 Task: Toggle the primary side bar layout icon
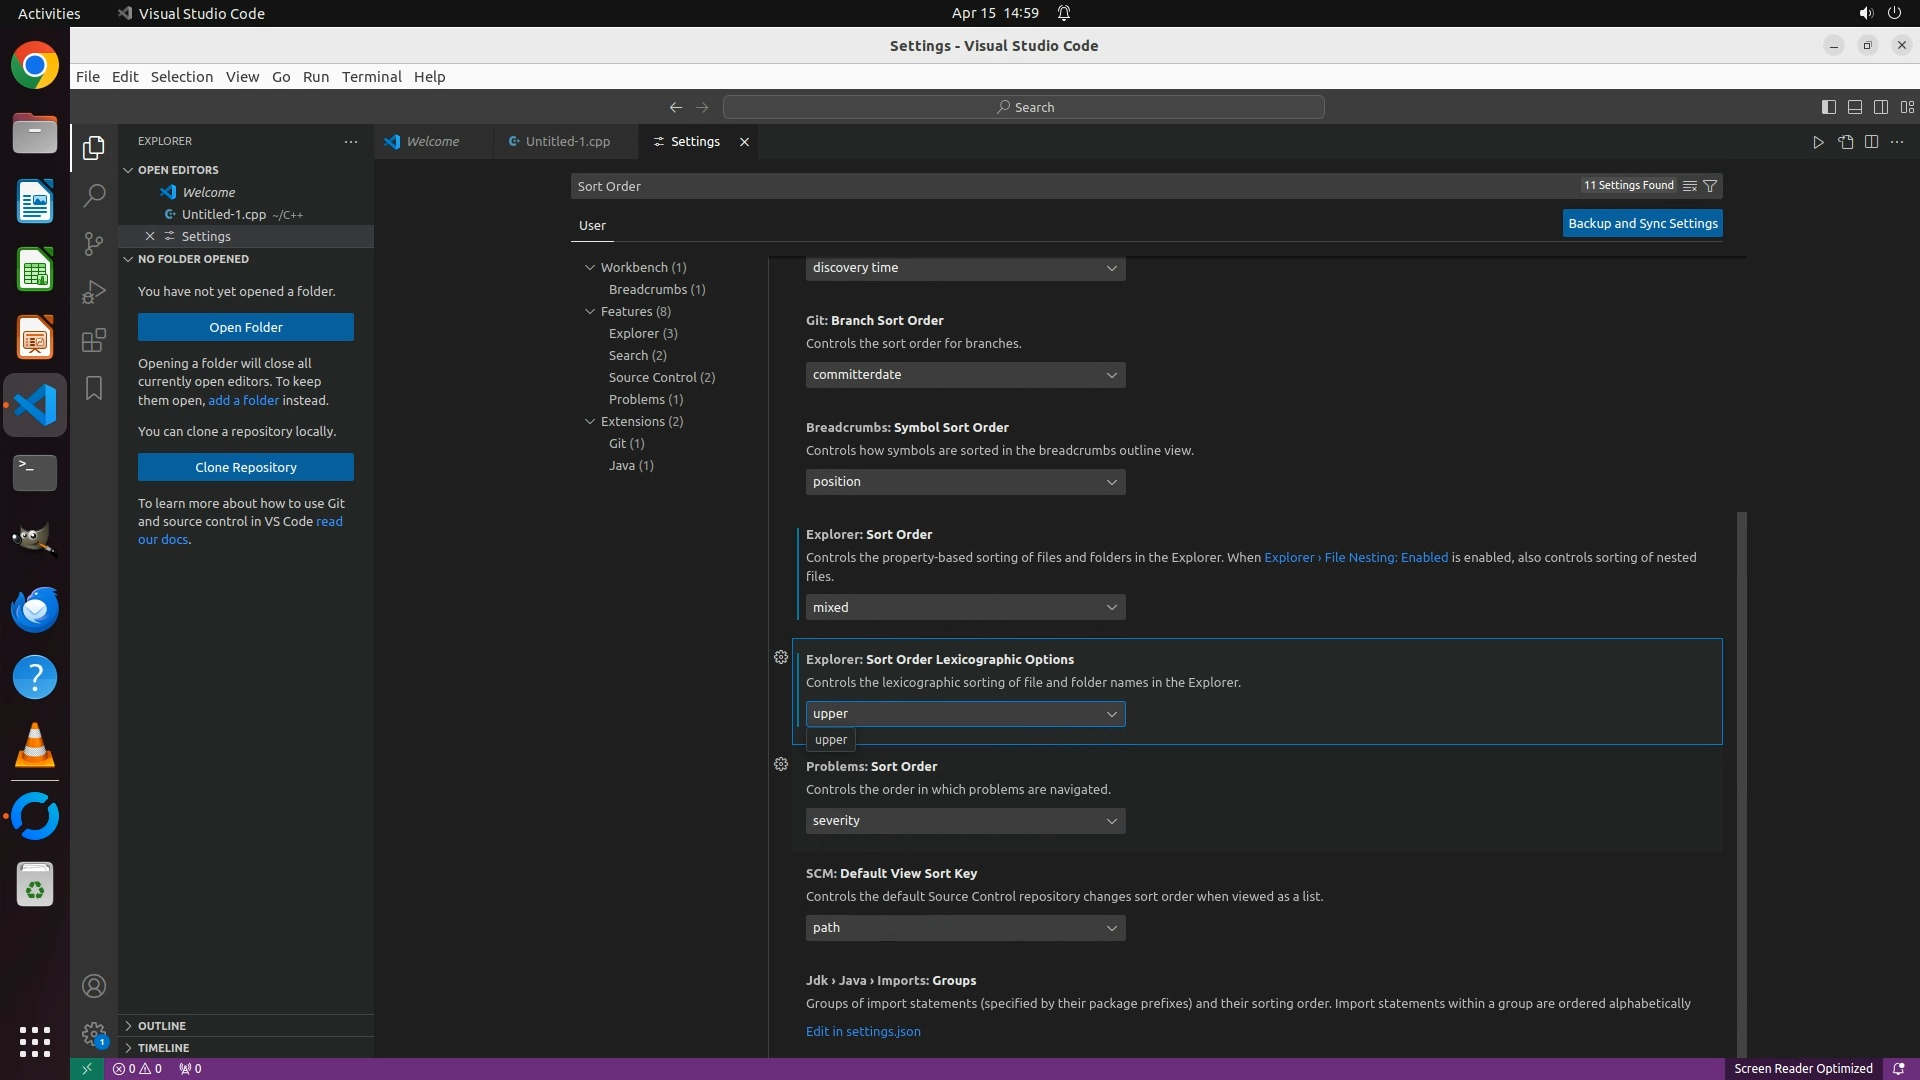1828,107
